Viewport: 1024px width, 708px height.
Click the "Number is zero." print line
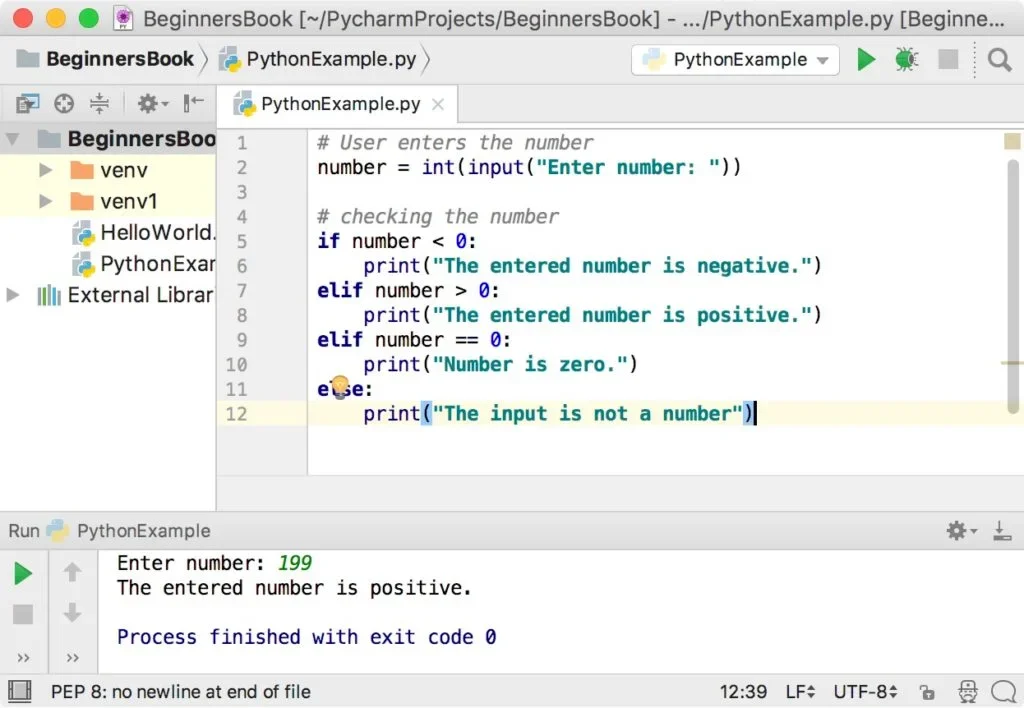500,364
